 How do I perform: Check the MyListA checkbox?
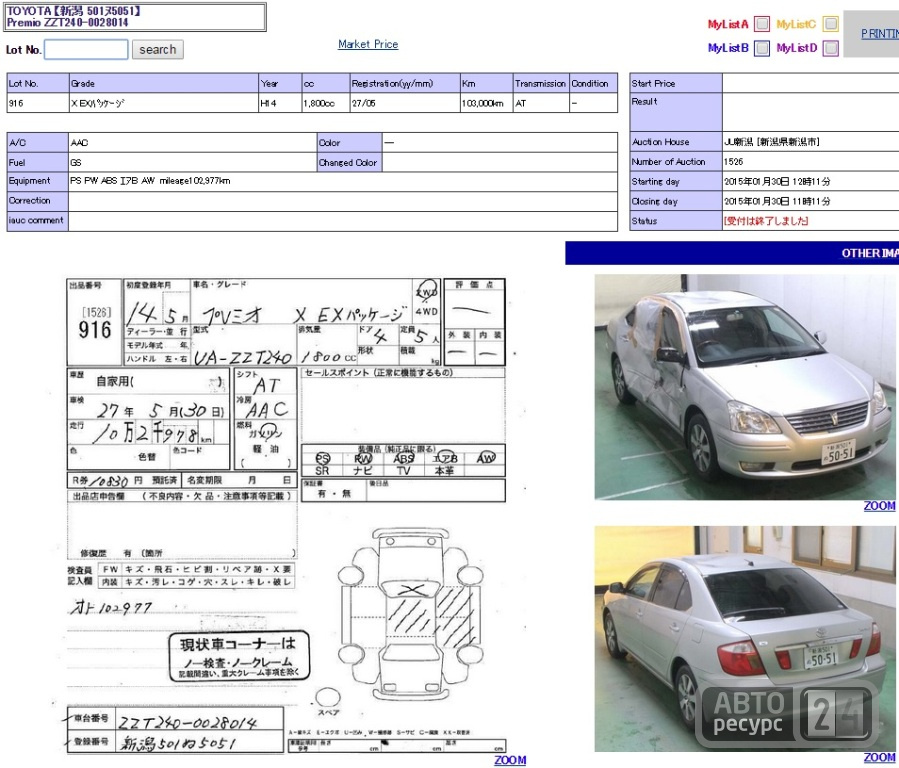click(762, 24)
